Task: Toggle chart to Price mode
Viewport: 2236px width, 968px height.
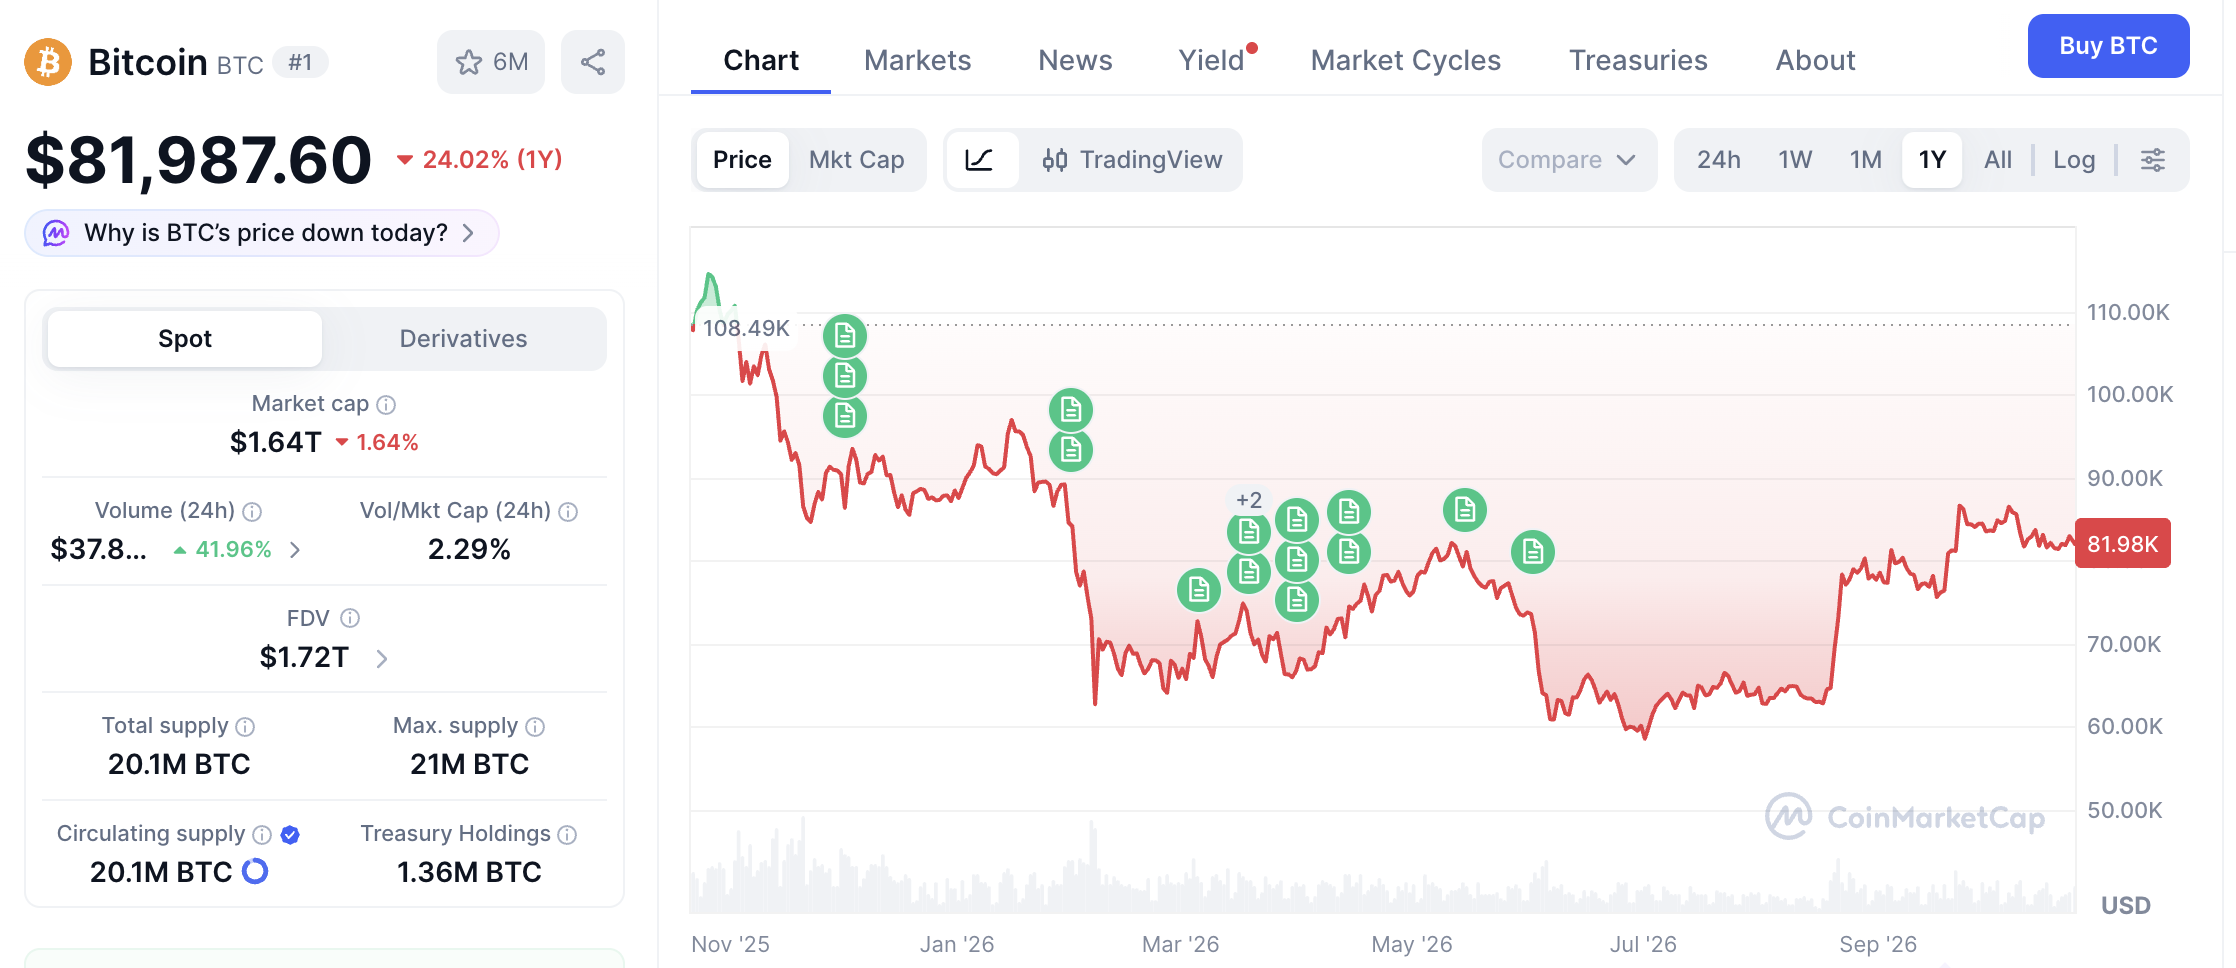Action: point(742,160)
